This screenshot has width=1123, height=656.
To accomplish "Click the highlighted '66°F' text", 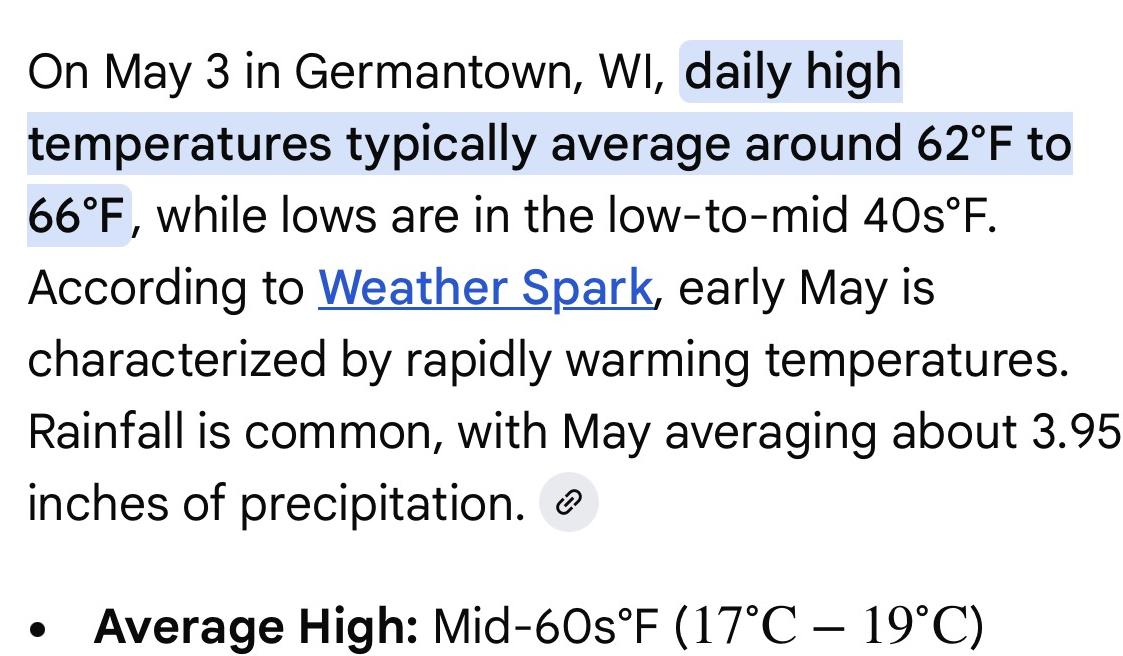I will [x=77, y=216].
